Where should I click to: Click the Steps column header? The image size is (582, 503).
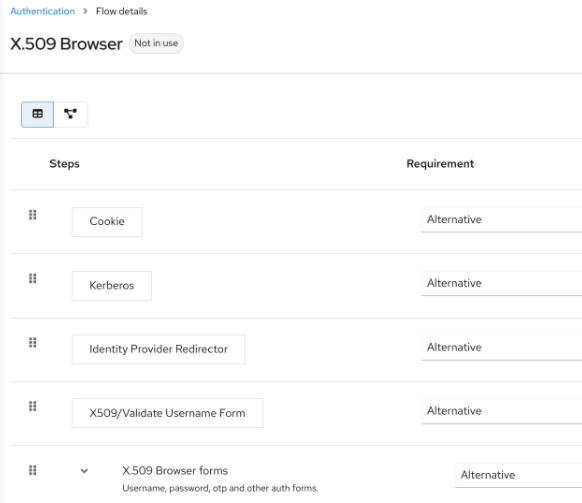(64, 164)
